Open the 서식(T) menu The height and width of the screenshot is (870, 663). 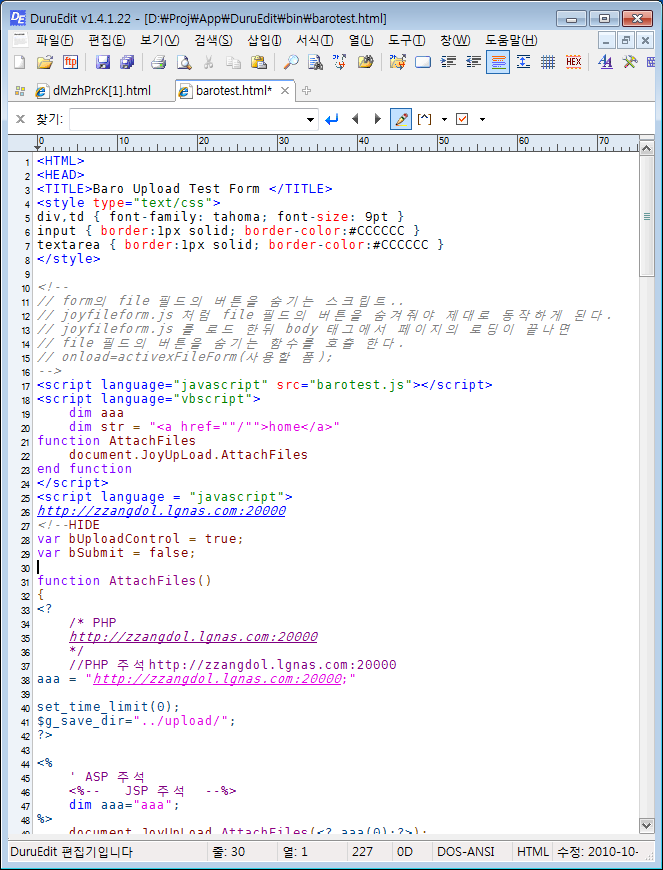point(315,41)
